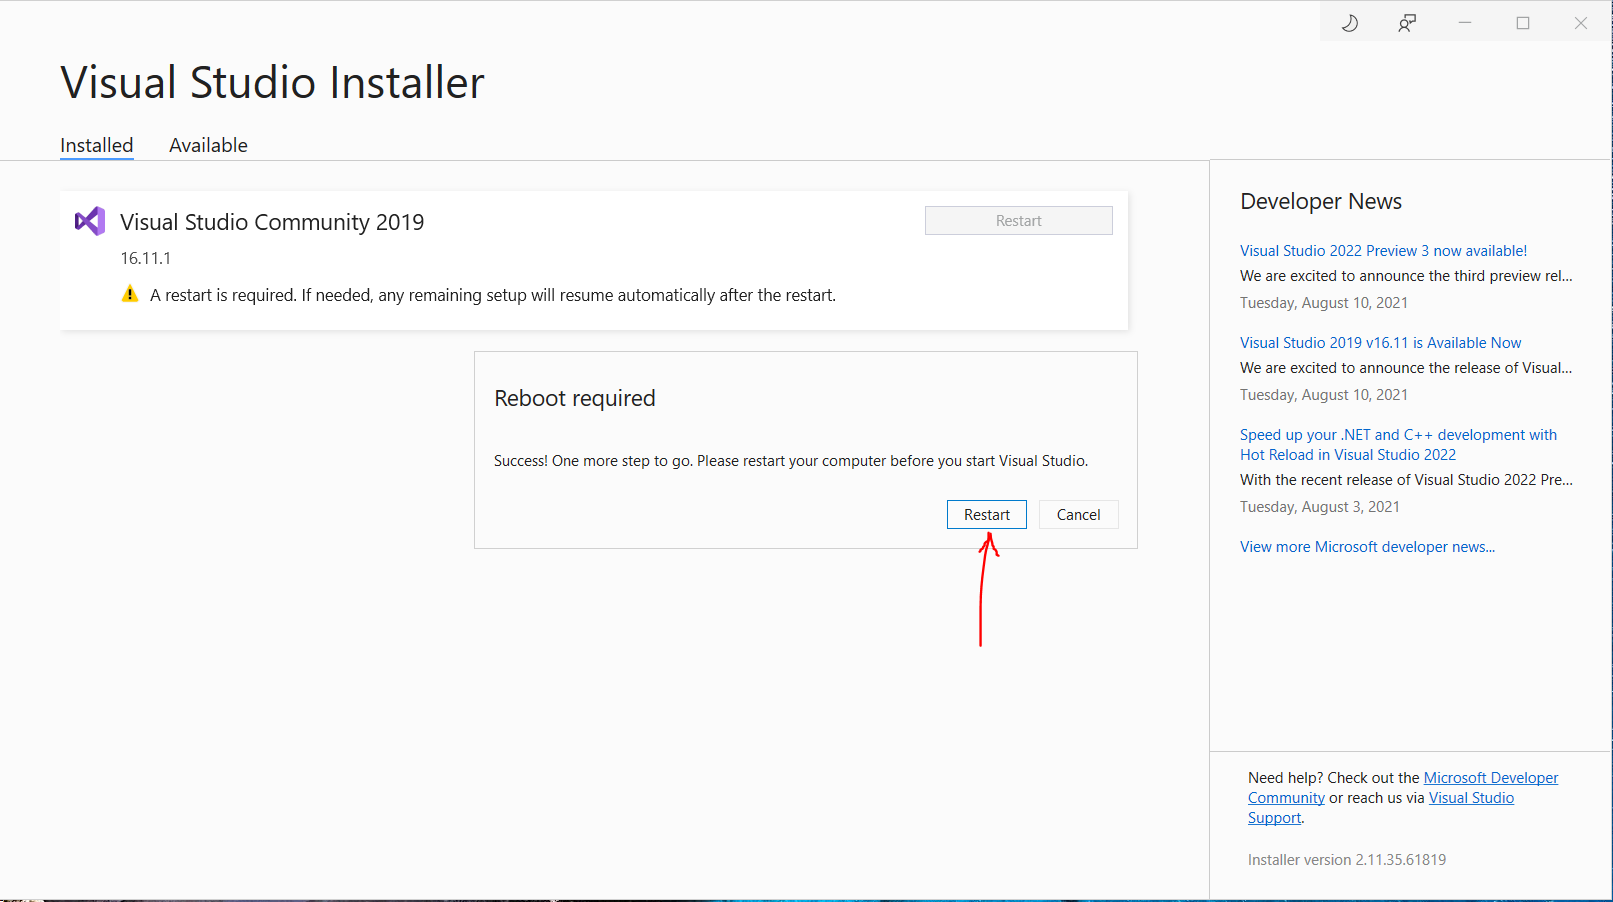Click 'With the recent release of Visual Studio 2022' text
The width and height of the screenshot is (1613, 902).
click(1406, 480)
